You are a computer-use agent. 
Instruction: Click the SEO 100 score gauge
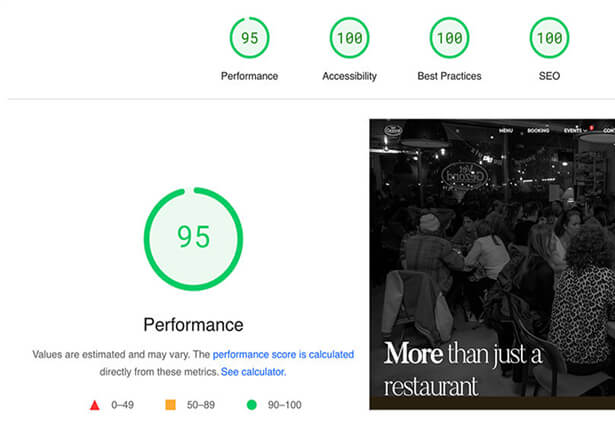(549, 38)
